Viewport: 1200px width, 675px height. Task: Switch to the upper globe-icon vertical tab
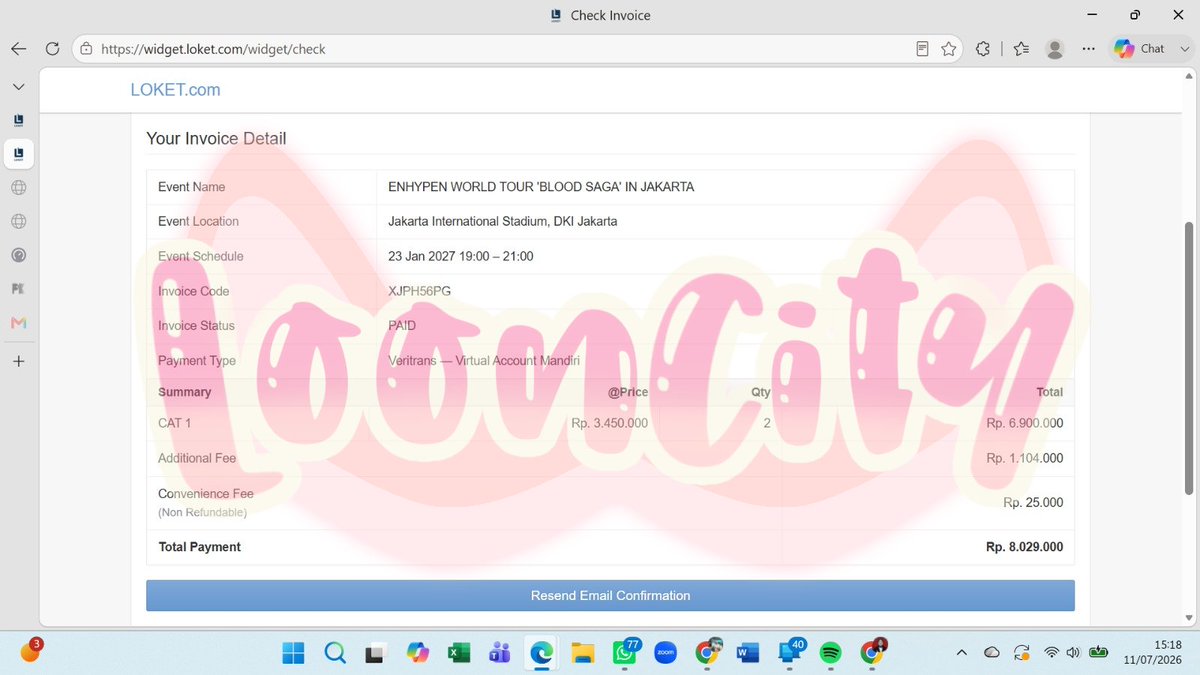pyautogui.click(x=18, y=188)
